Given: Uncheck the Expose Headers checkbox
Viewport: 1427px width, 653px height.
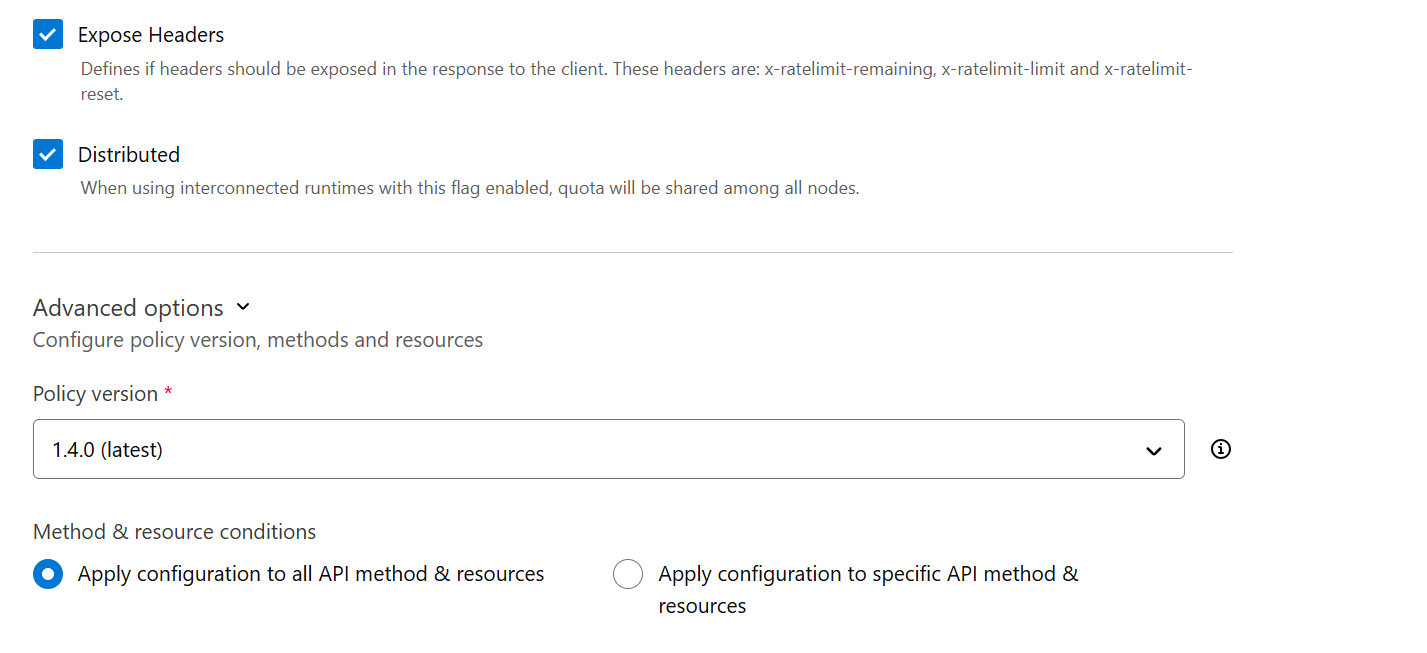Looking at the screenshot, I should (x=48, y=35).
